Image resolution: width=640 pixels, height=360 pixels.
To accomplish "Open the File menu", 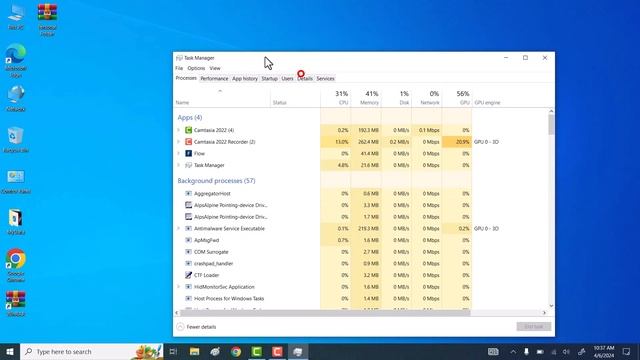I will tap(179, 68).
